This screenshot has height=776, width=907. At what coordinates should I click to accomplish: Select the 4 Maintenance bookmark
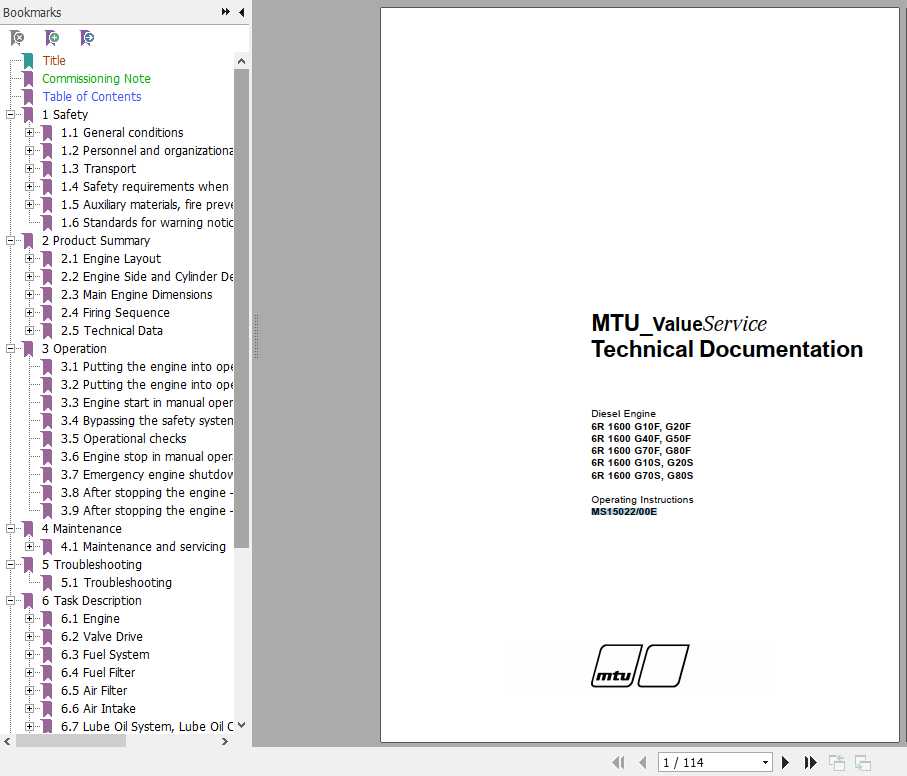click(x=81, y=529)
